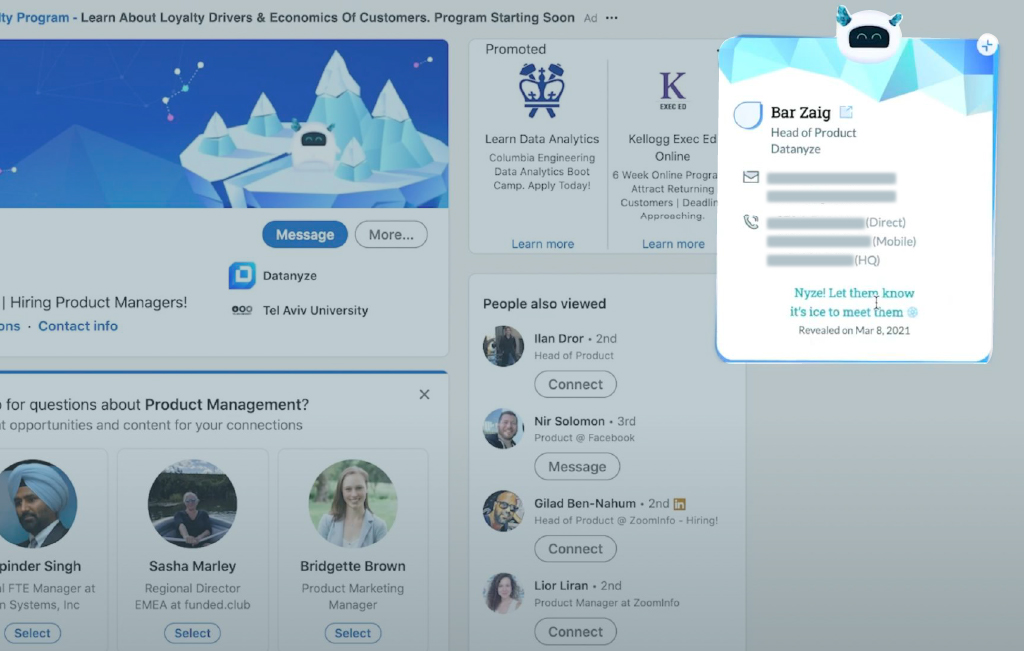Click the profile banner cover image

[x=224, y=124]
